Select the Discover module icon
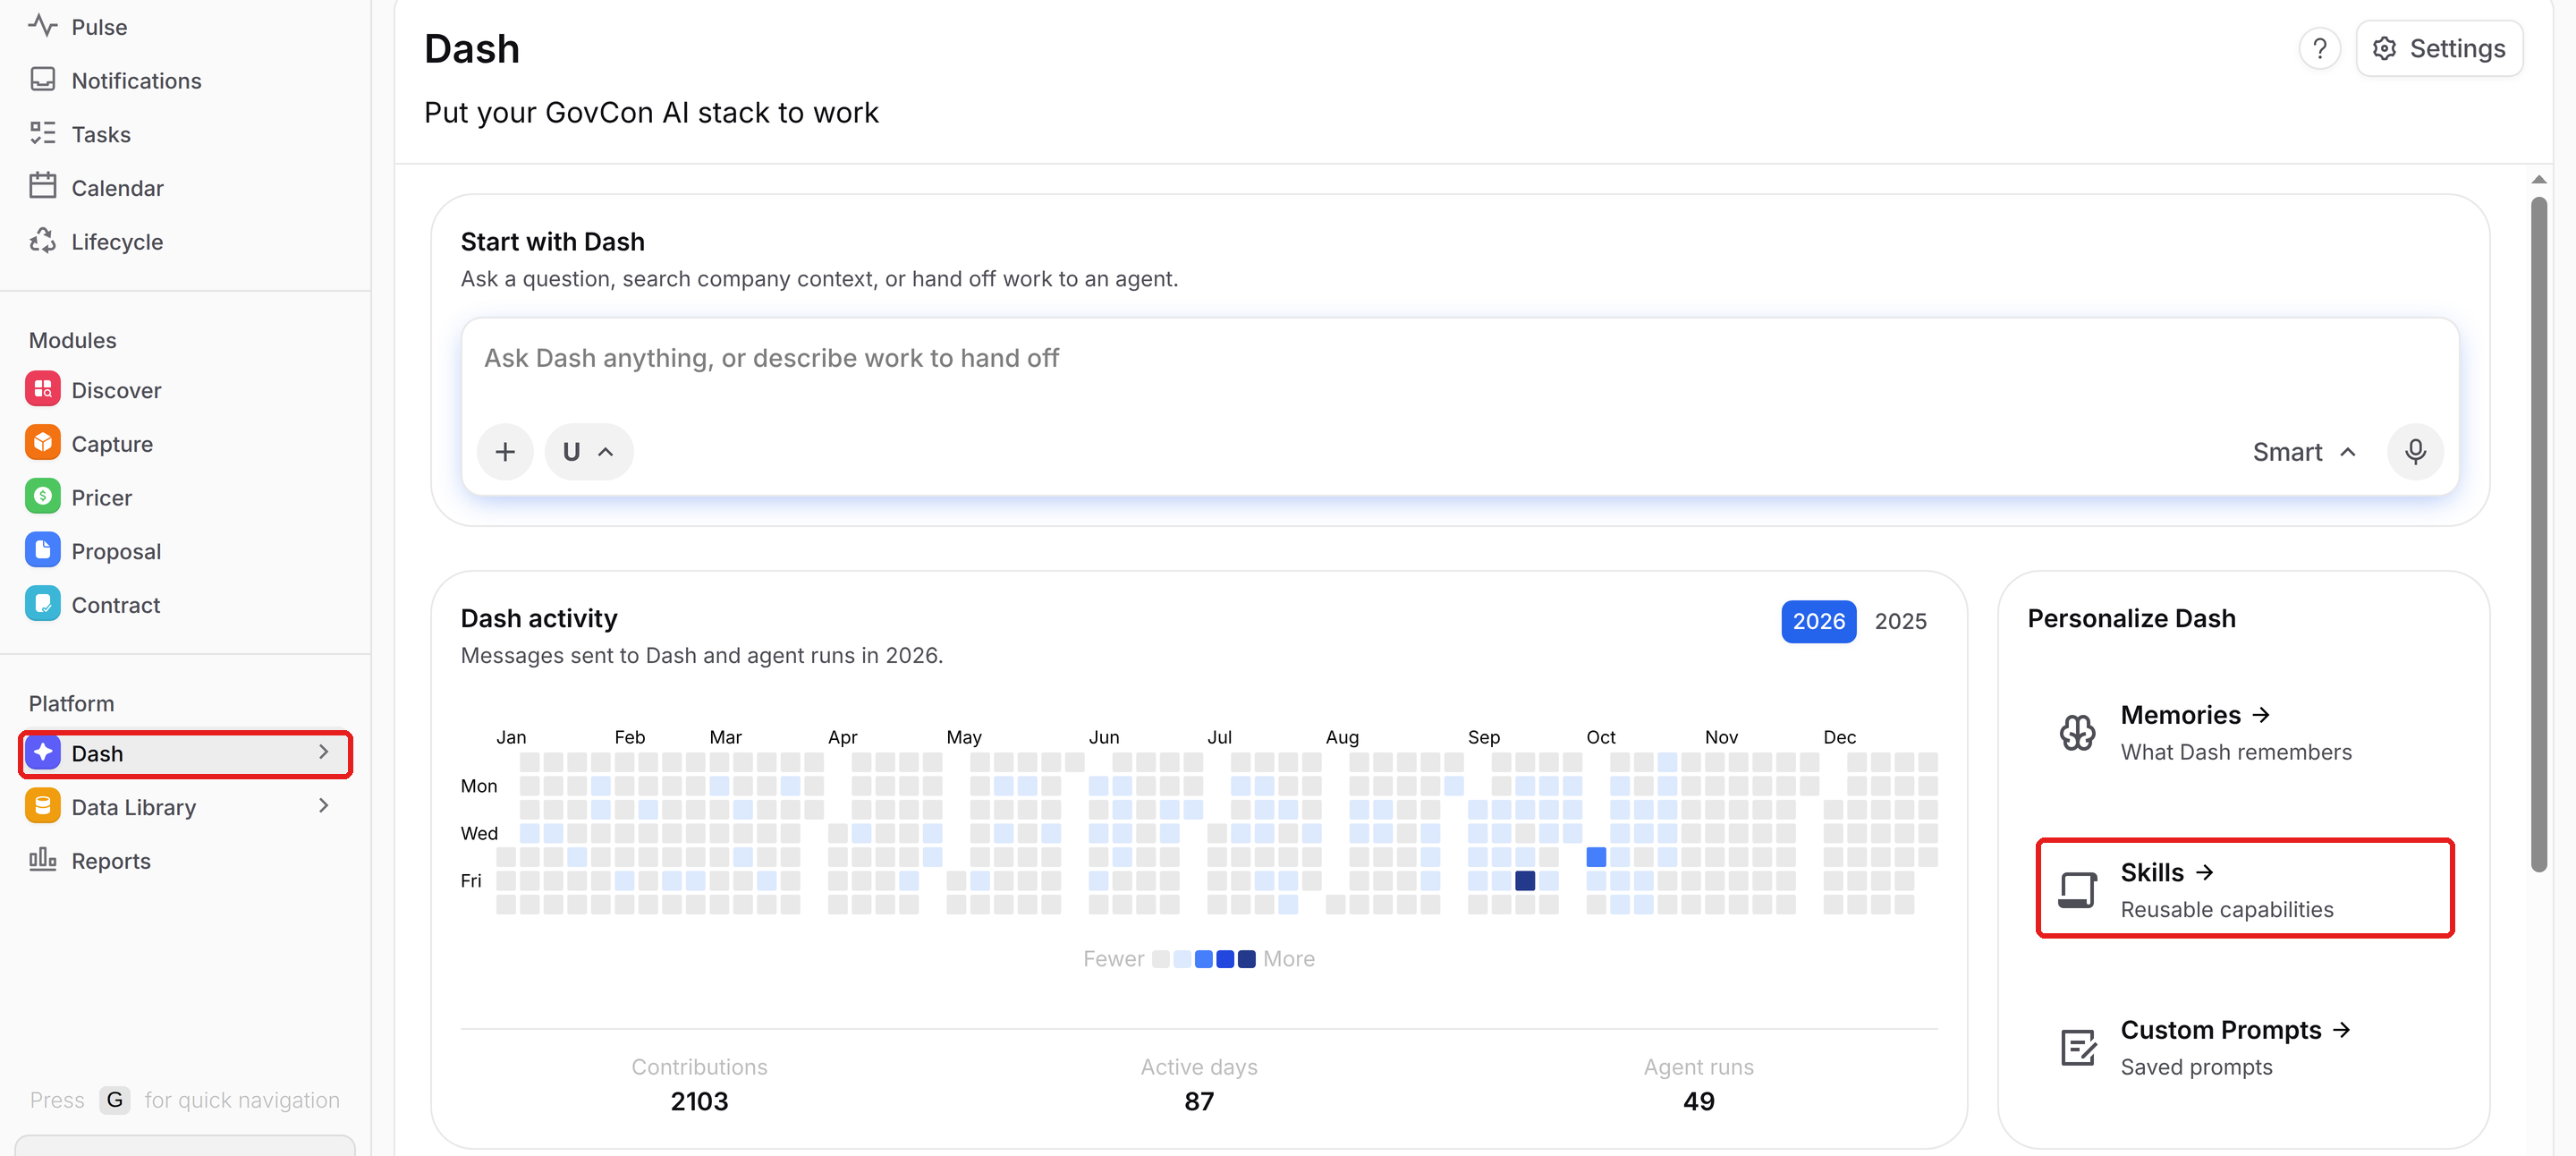 (42, 390)
